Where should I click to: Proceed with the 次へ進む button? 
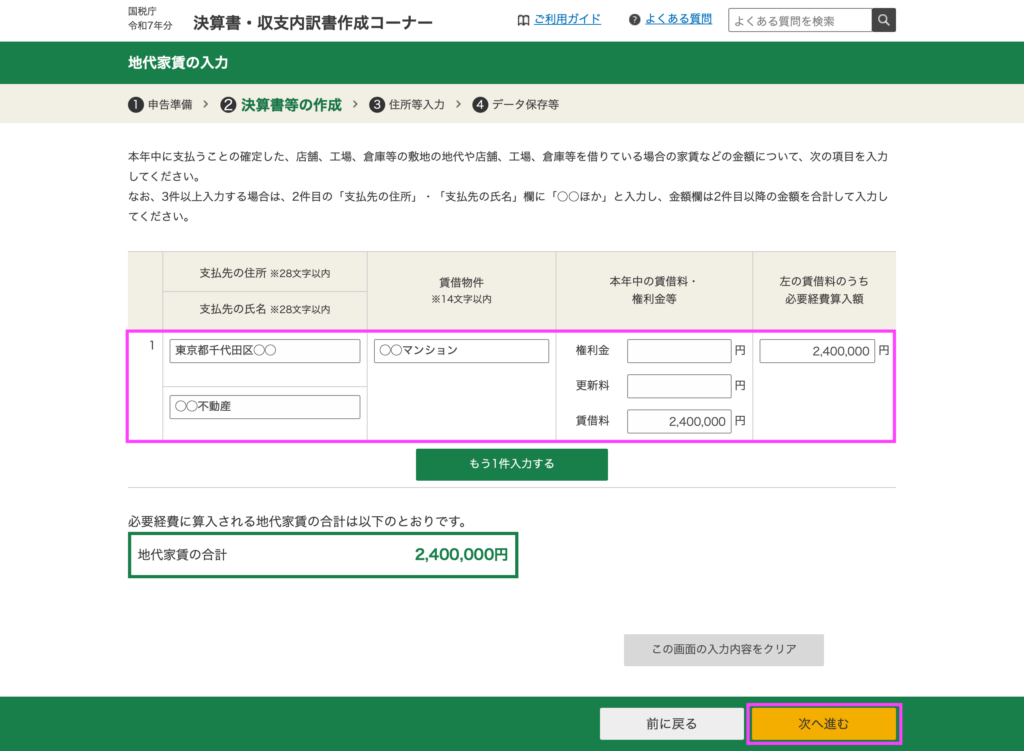point(824,724)
